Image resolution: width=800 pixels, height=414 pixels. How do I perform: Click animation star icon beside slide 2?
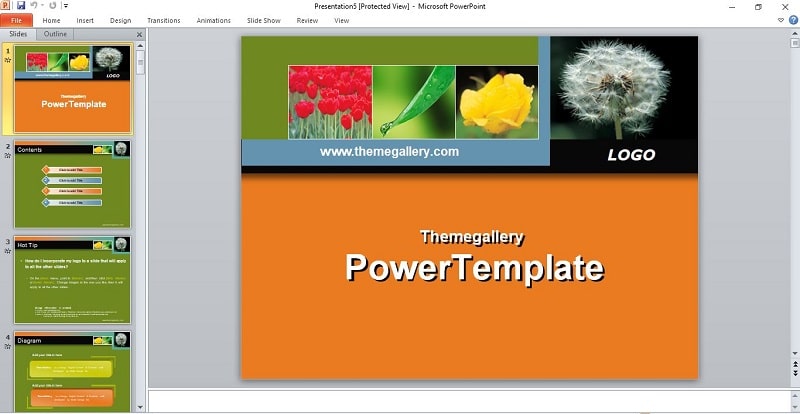(x=8, y=155)
